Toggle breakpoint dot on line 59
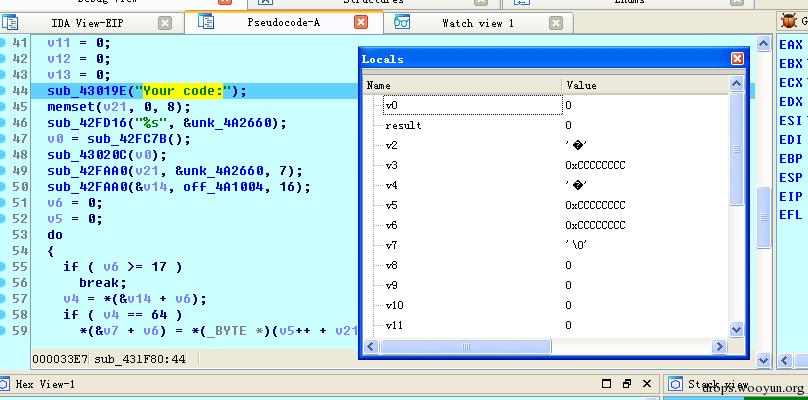The image size is (808, 400). (2, 330)
